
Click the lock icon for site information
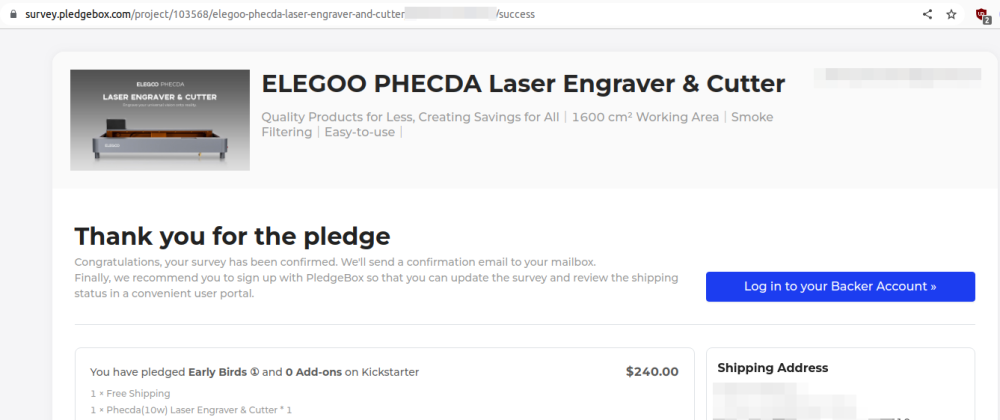[x=14, y=14]
